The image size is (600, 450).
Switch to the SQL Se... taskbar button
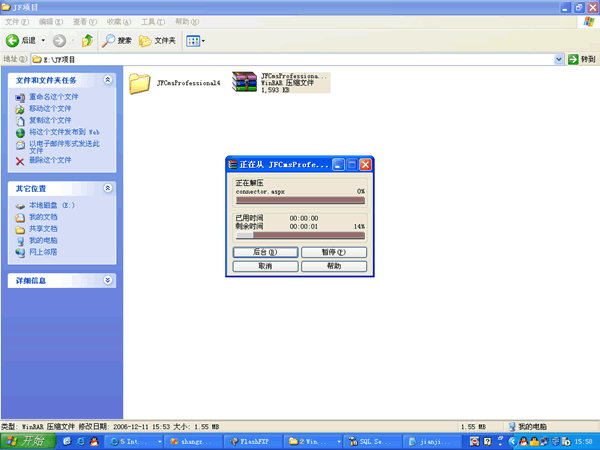(x=373, y=442)
